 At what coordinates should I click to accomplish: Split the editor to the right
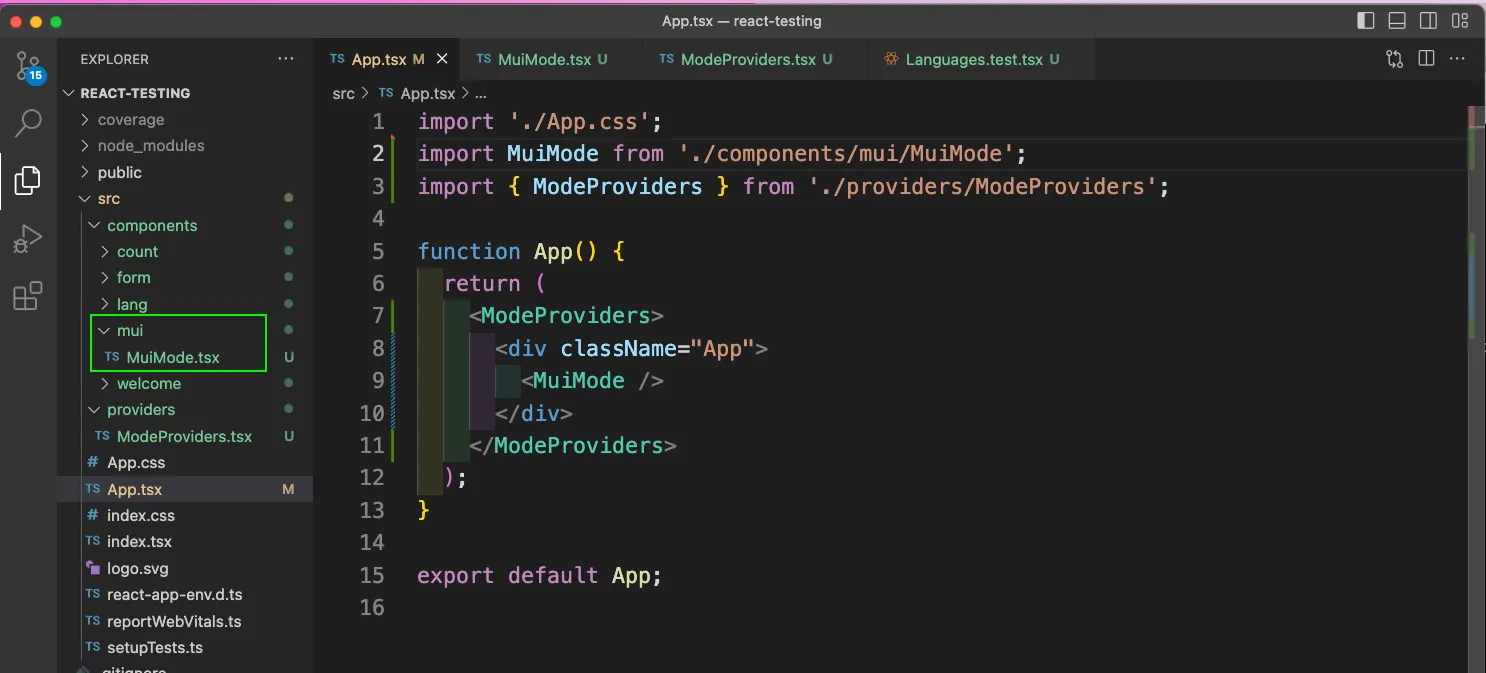pyautogui.click(x=1426, y=59)
